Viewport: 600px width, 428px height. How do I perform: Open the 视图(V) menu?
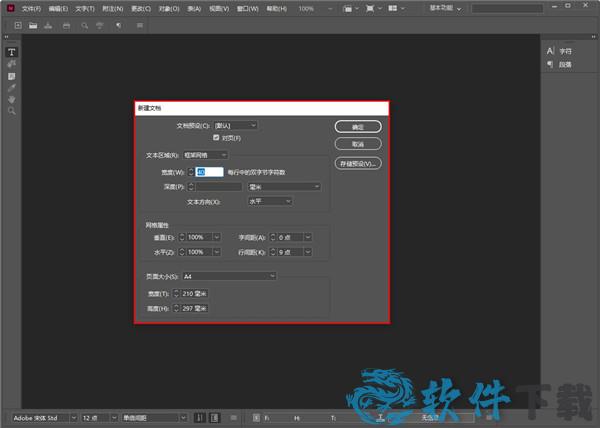point(220,7)
